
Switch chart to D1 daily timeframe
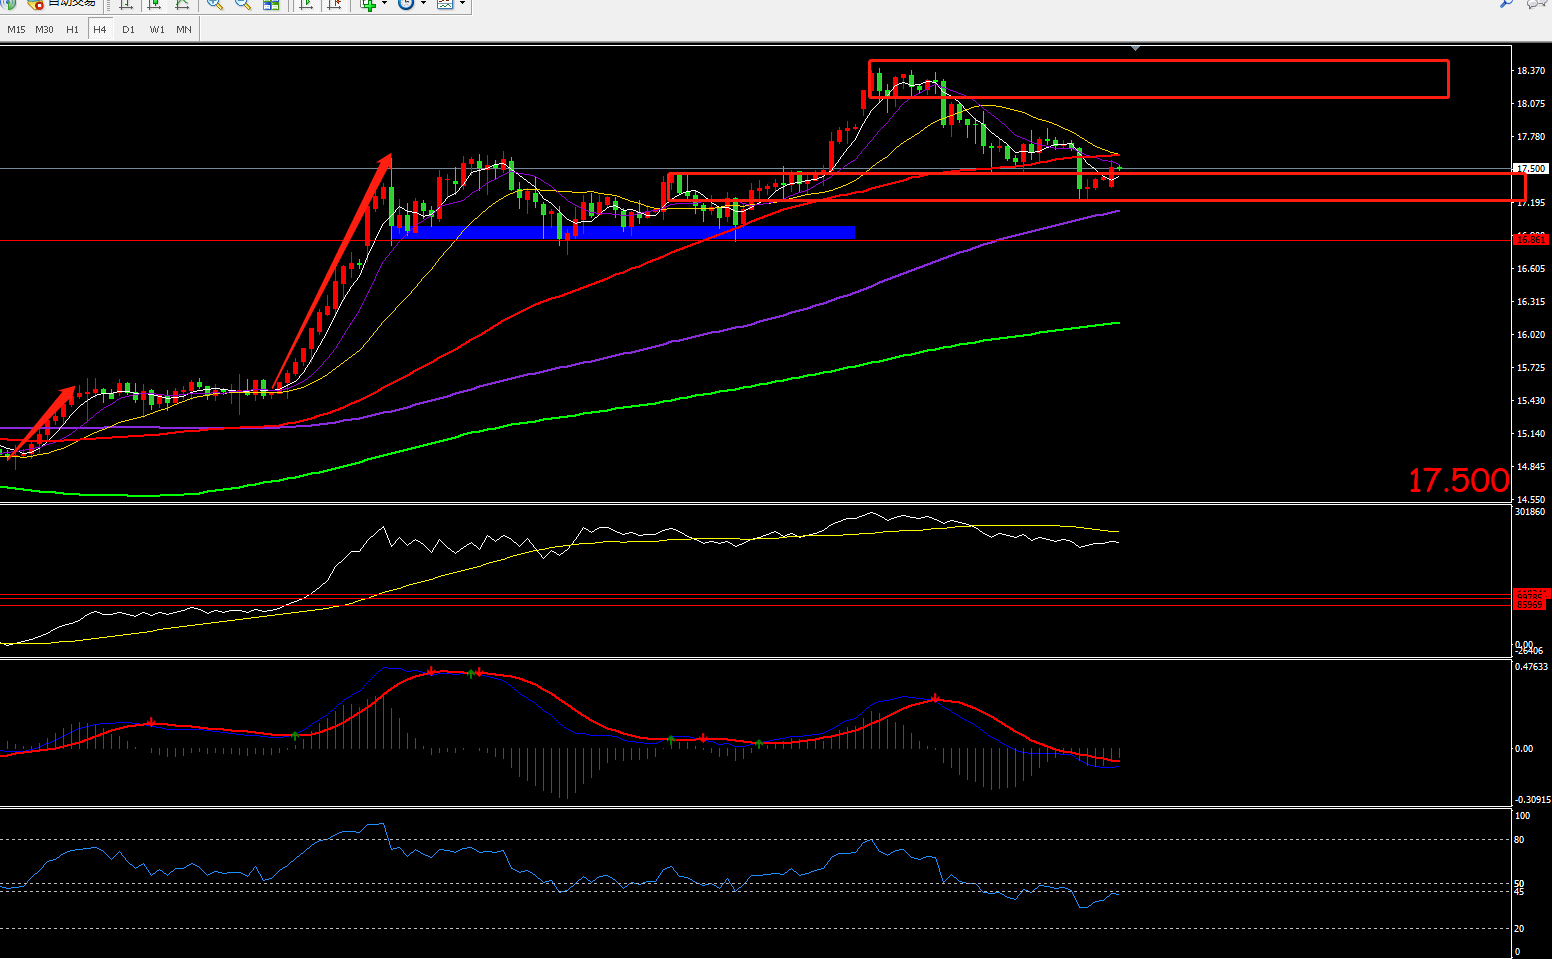(x=128, y=30)
